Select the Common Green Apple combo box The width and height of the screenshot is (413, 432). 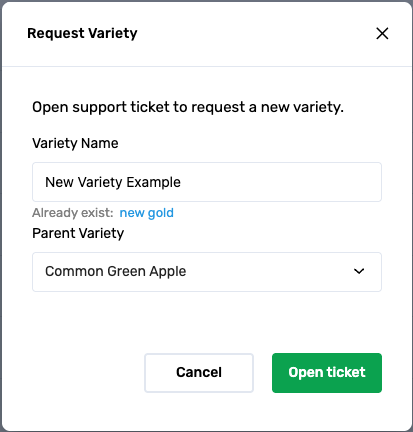[x=207, y=272]
